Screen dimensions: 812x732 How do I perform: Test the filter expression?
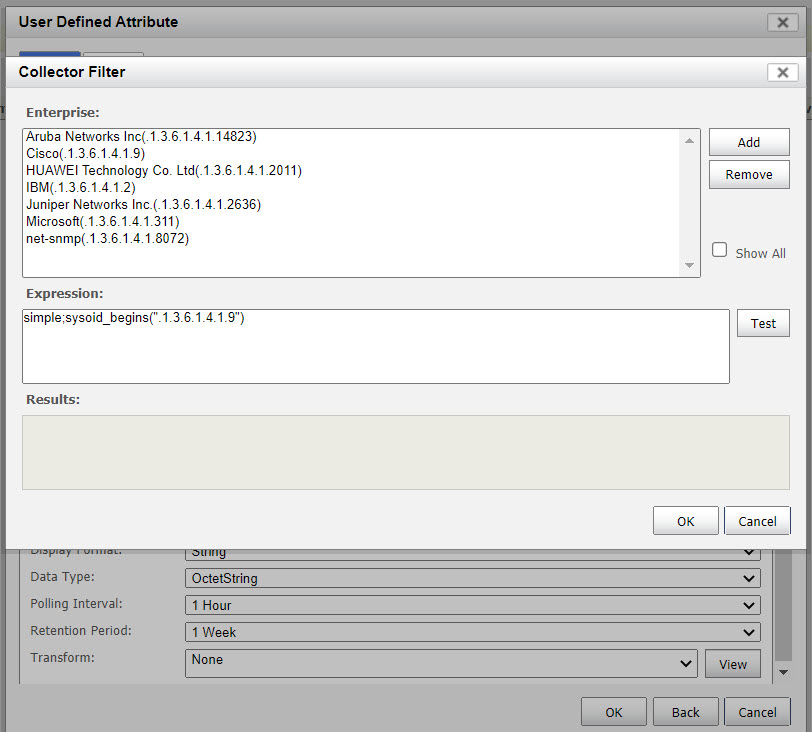[x=763, y=323]
